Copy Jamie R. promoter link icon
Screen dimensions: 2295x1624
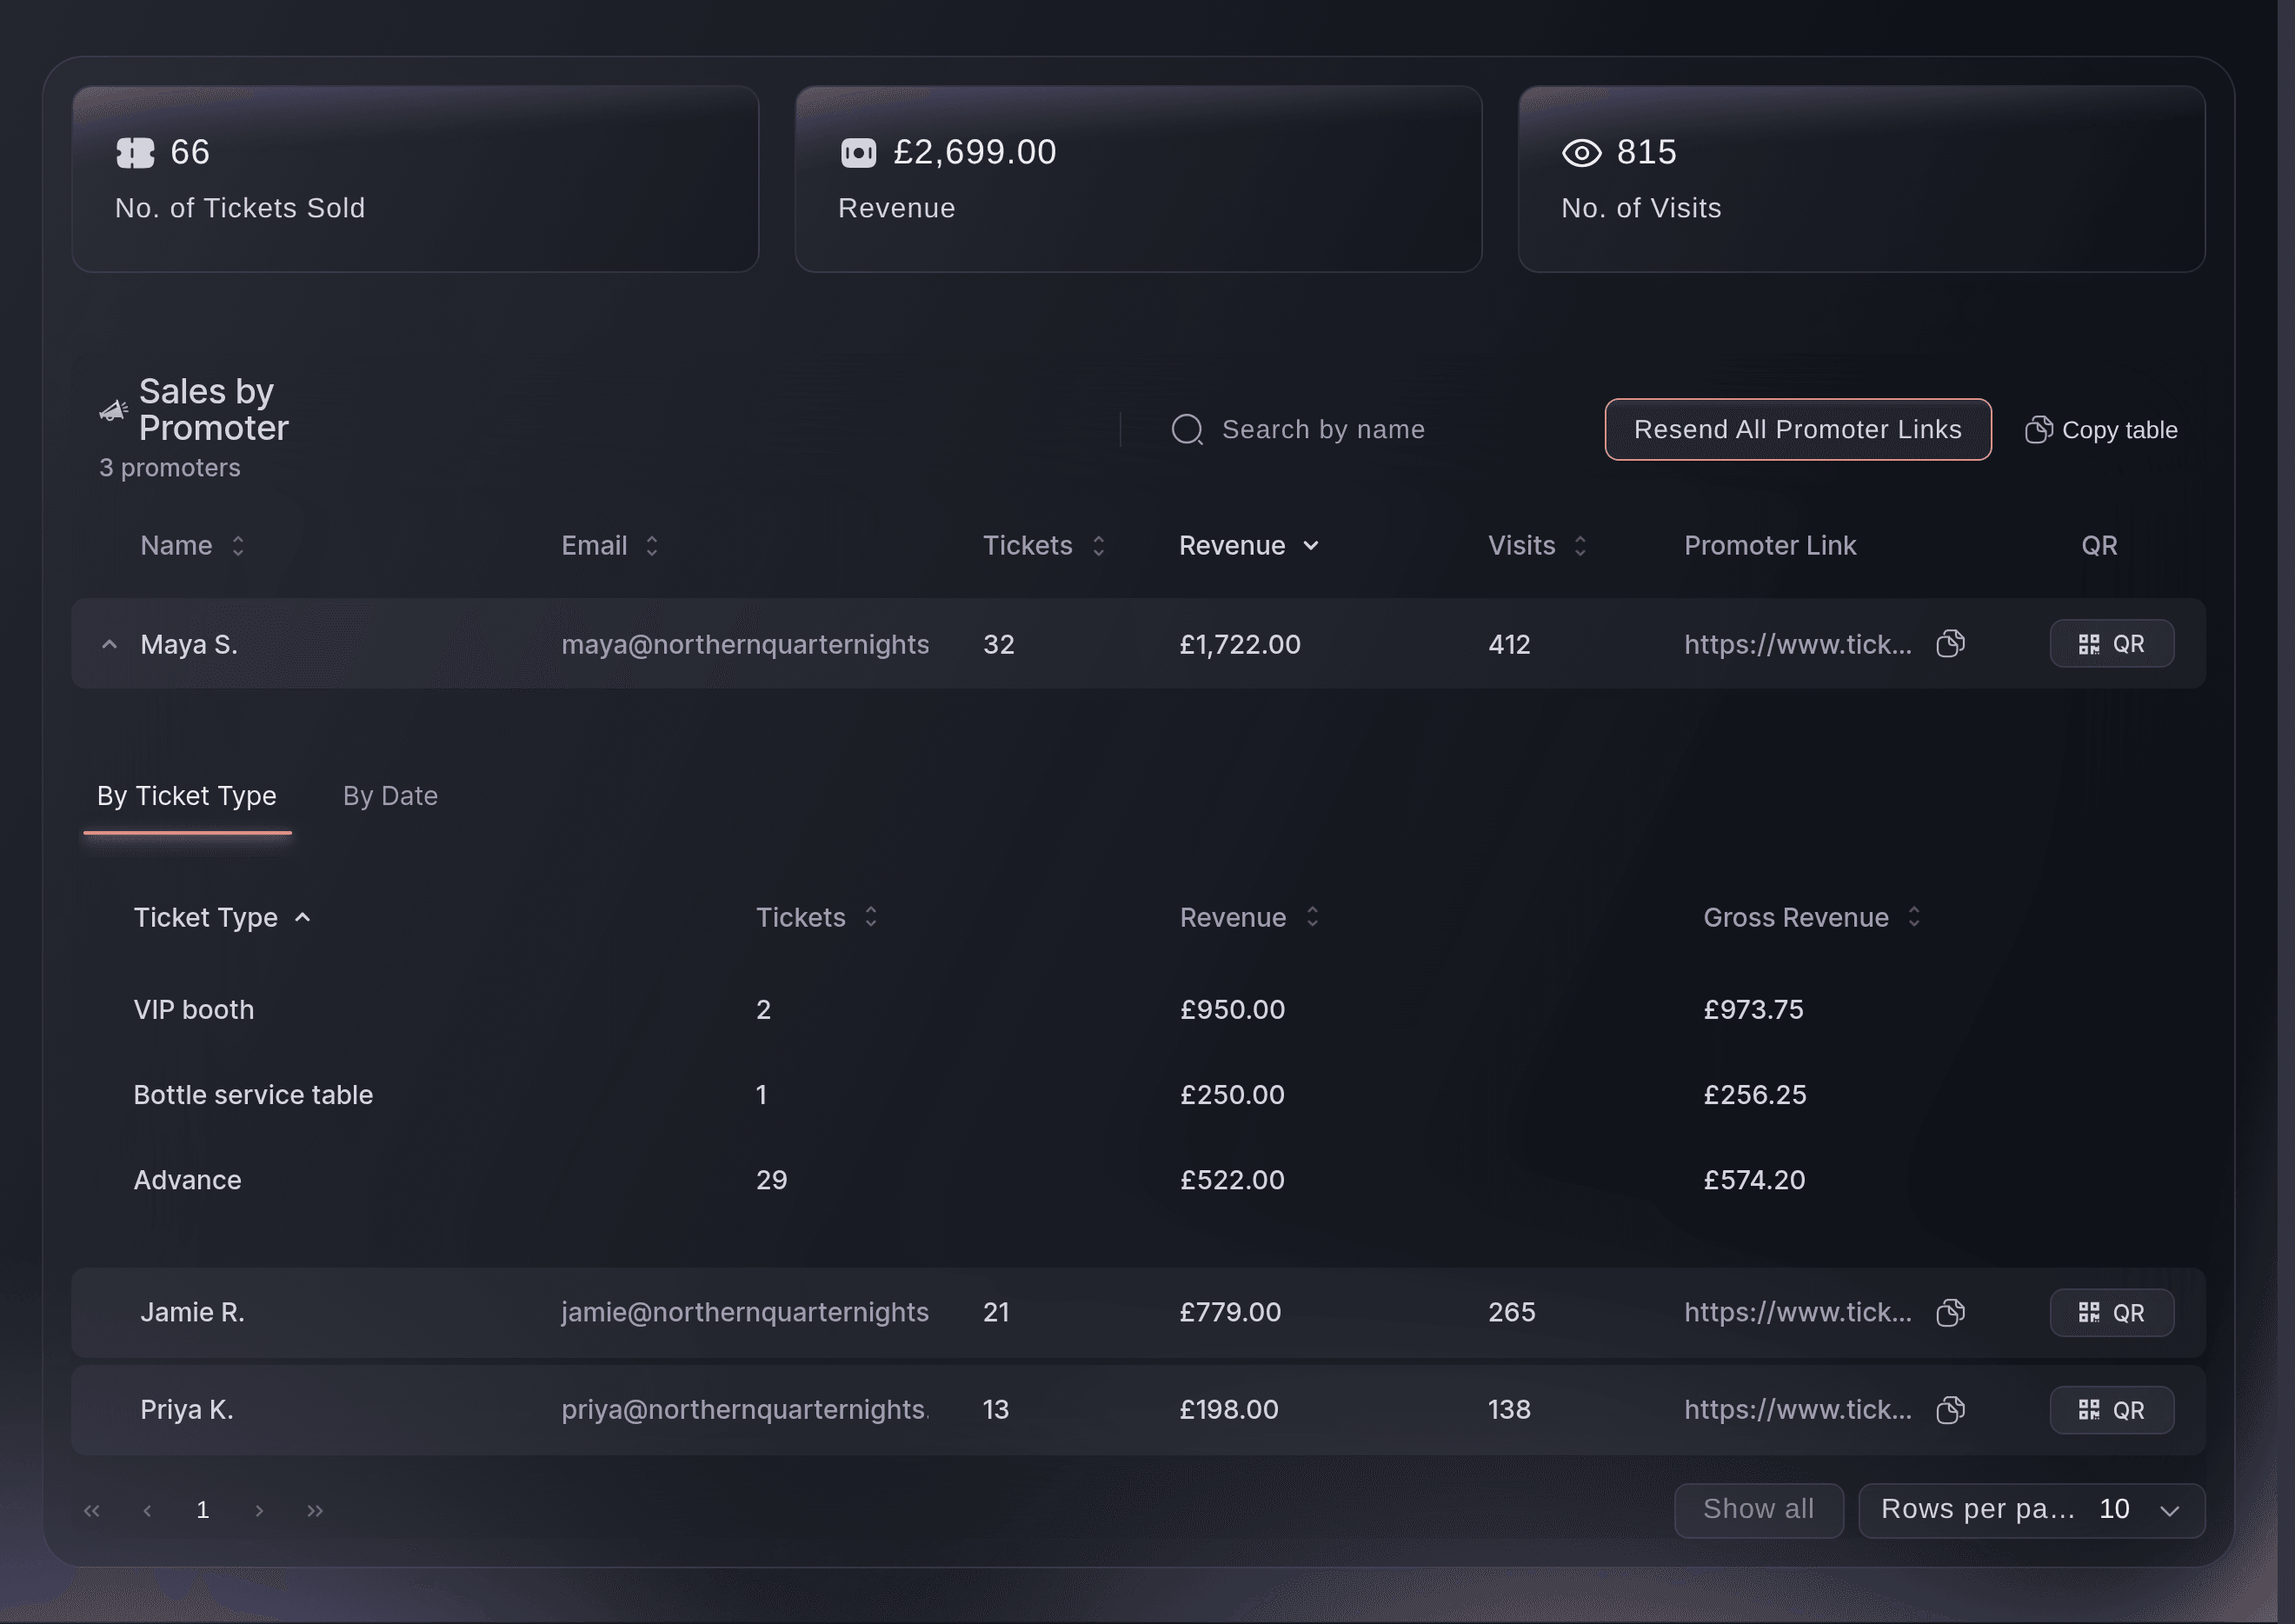coord(1950,1312)
